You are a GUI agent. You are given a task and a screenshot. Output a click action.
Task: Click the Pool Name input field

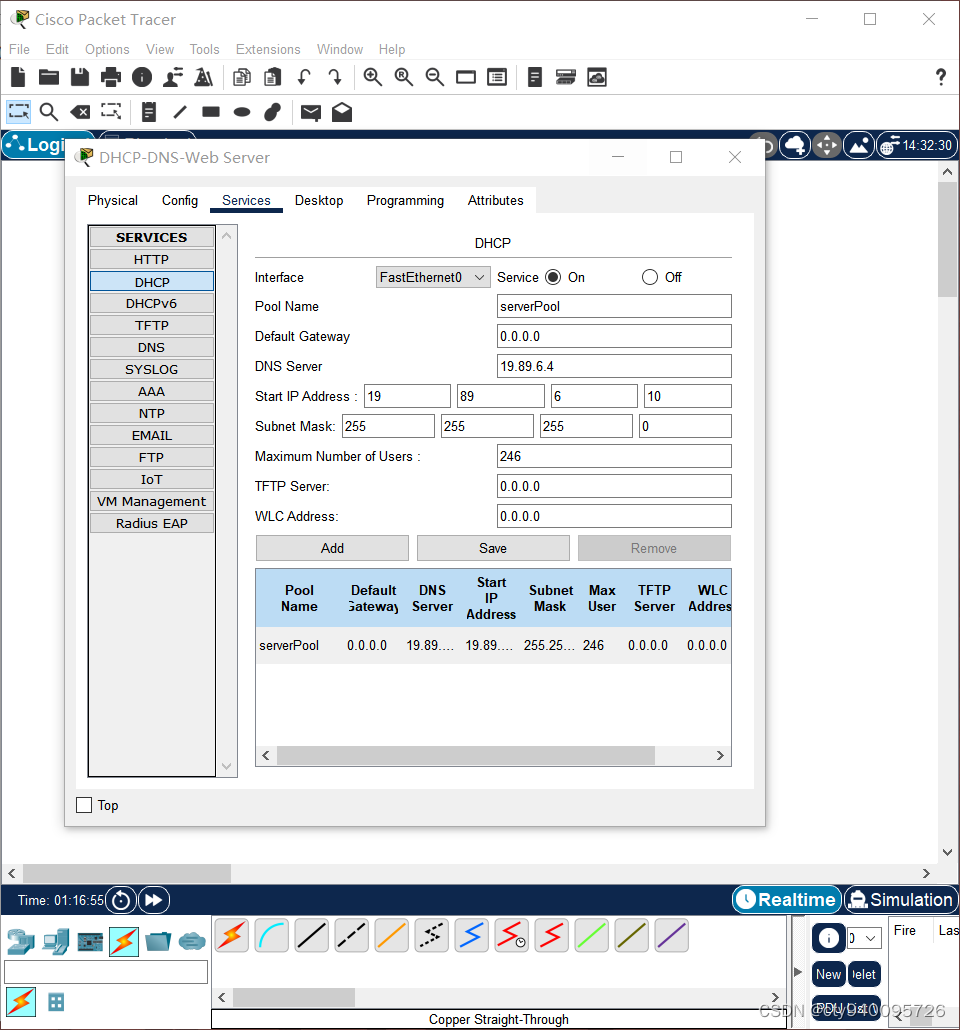[x=614, y=306]
